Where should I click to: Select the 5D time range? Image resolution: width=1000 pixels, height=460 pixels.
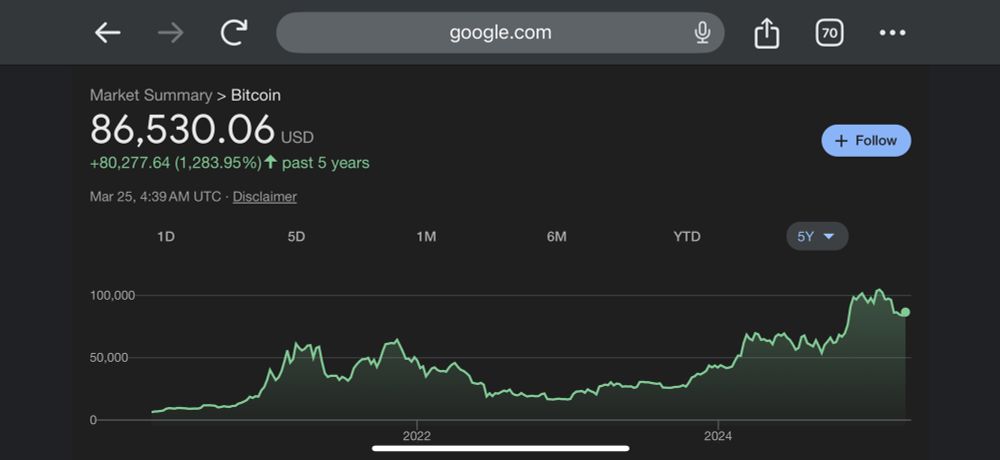click(x=296, y=237)
